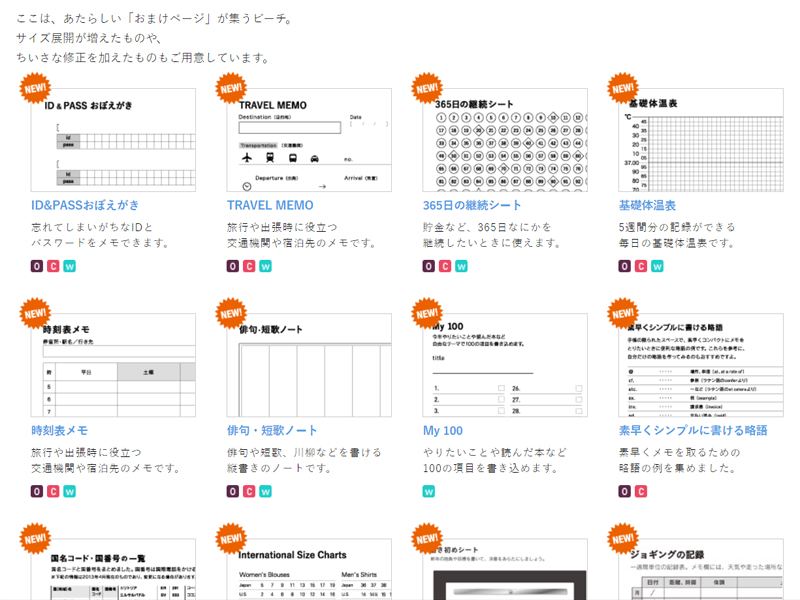The height and width of the screenshot is (600, 800).
Task: Open the 時刻表メモ link
Action: click(x=59, y=431)
